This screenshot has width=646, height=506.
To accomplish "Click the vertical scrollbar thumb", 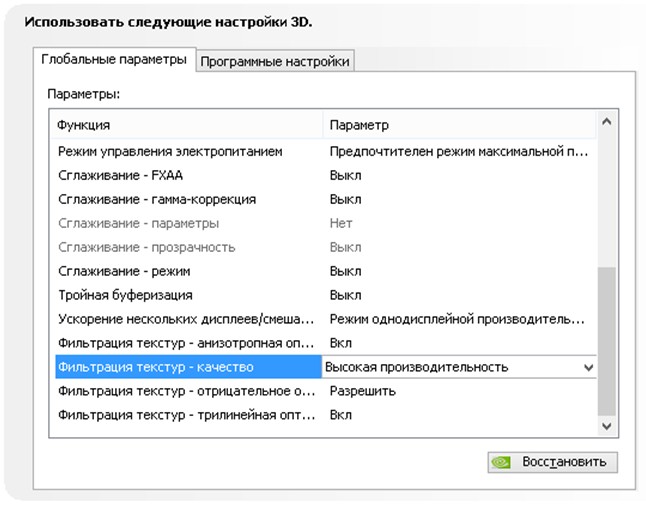I will (x=606, y=340).
